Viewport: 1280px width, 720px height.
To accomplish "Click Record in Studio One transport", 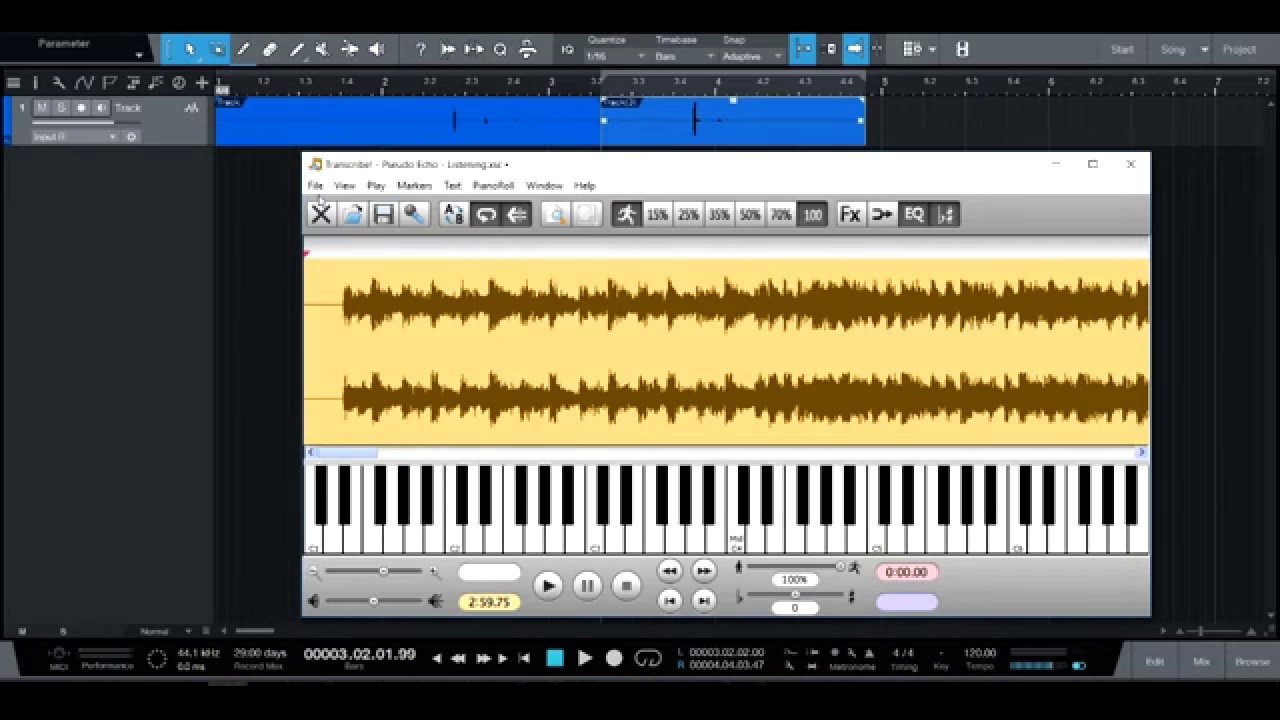I will (x=614, y=658).
